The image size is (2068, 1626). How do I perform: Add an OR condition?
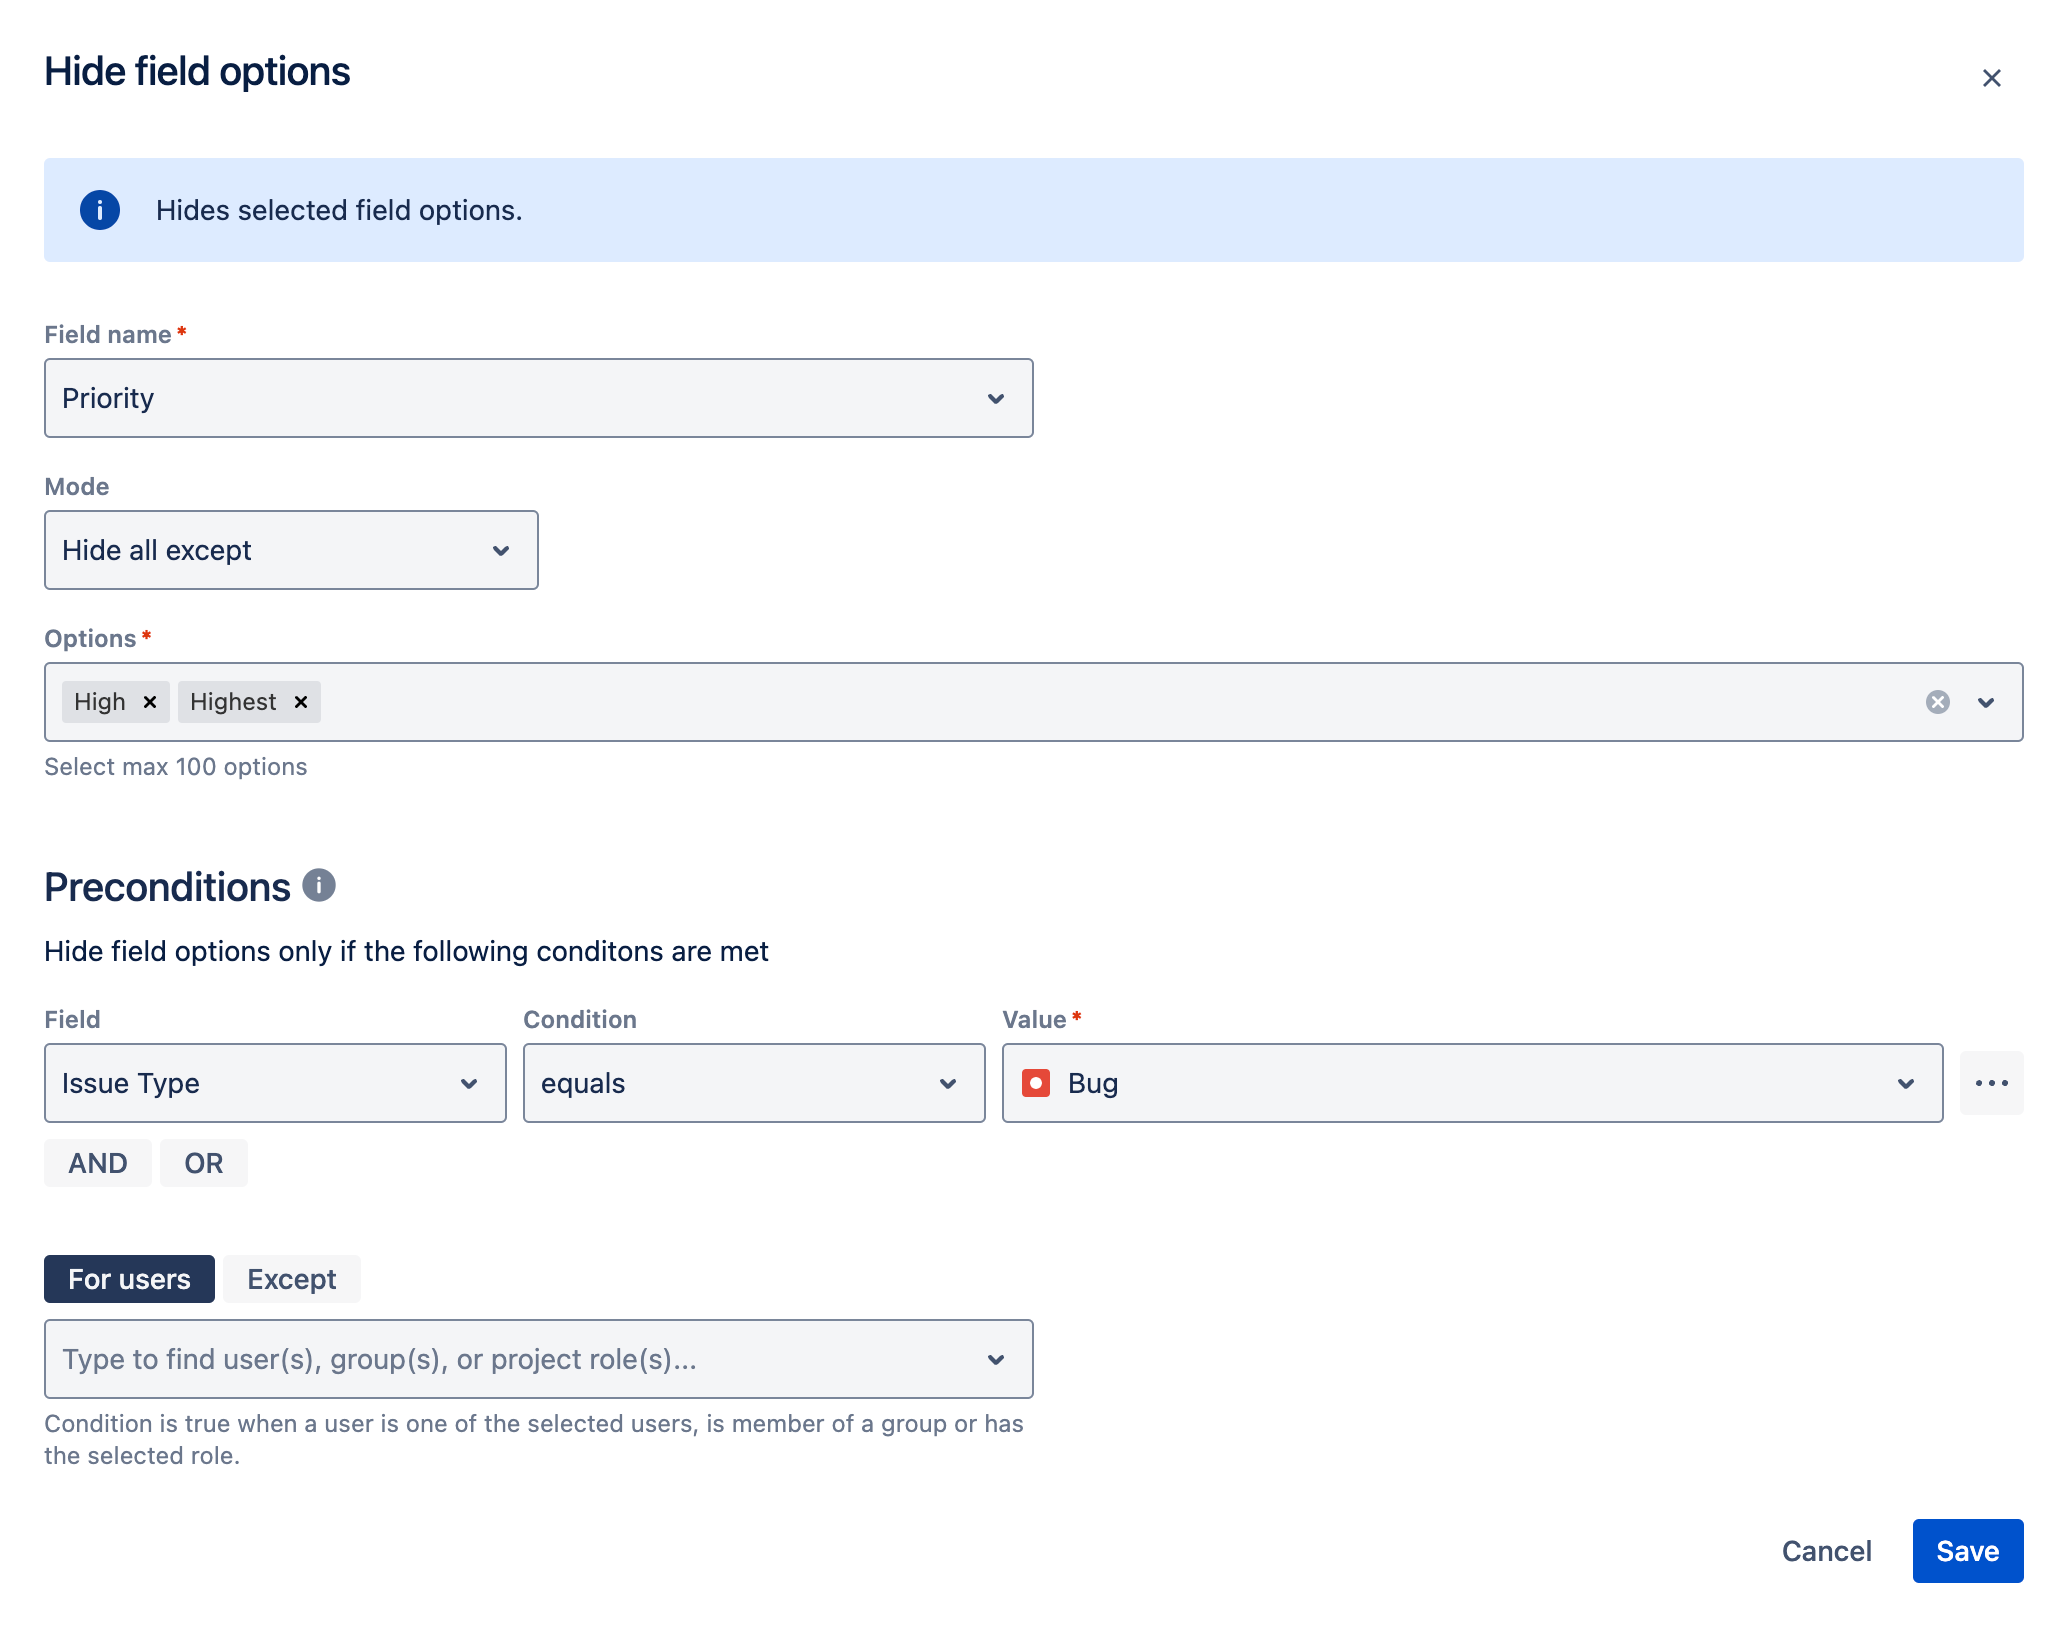(x=204, y=1163)
